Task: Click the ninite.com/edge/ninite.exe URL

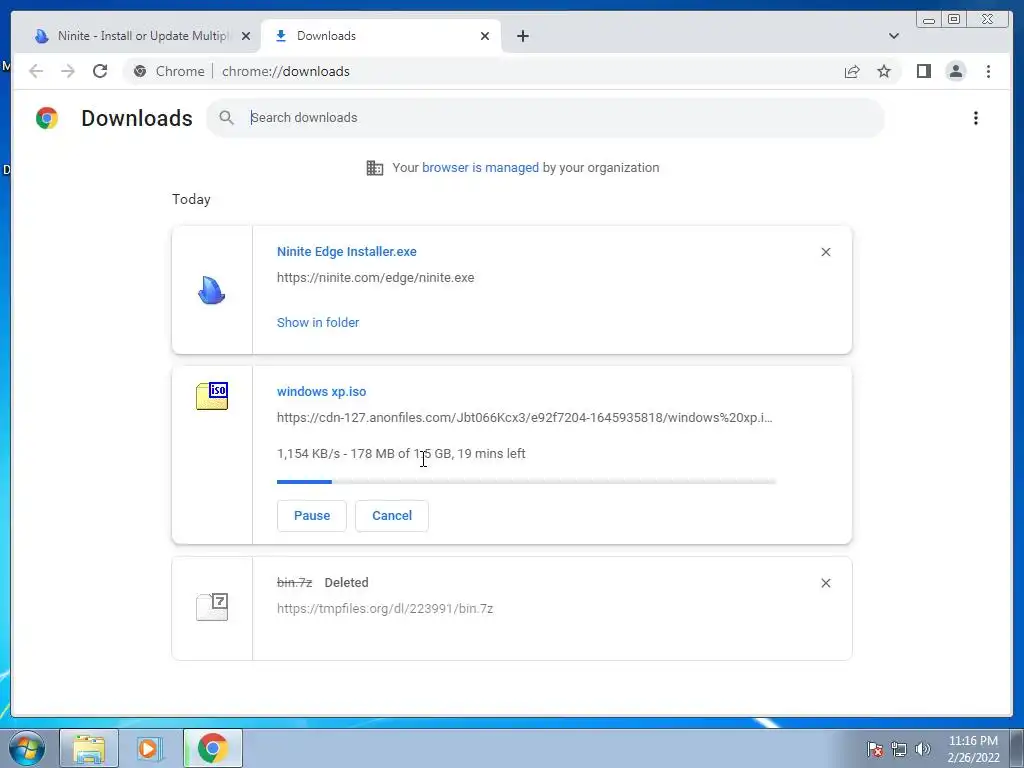Action: pos(376,278)
